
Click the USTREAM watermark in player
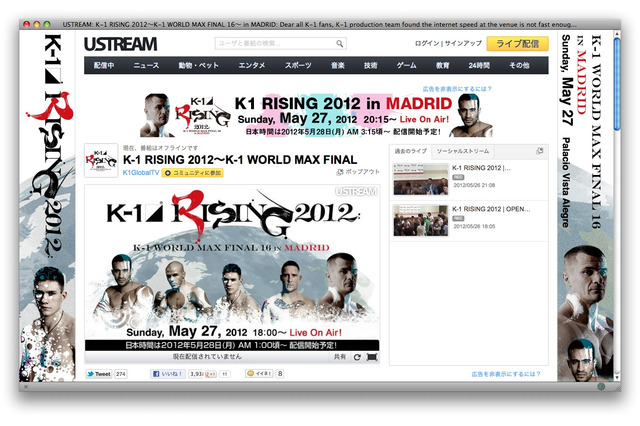[356, 192]
